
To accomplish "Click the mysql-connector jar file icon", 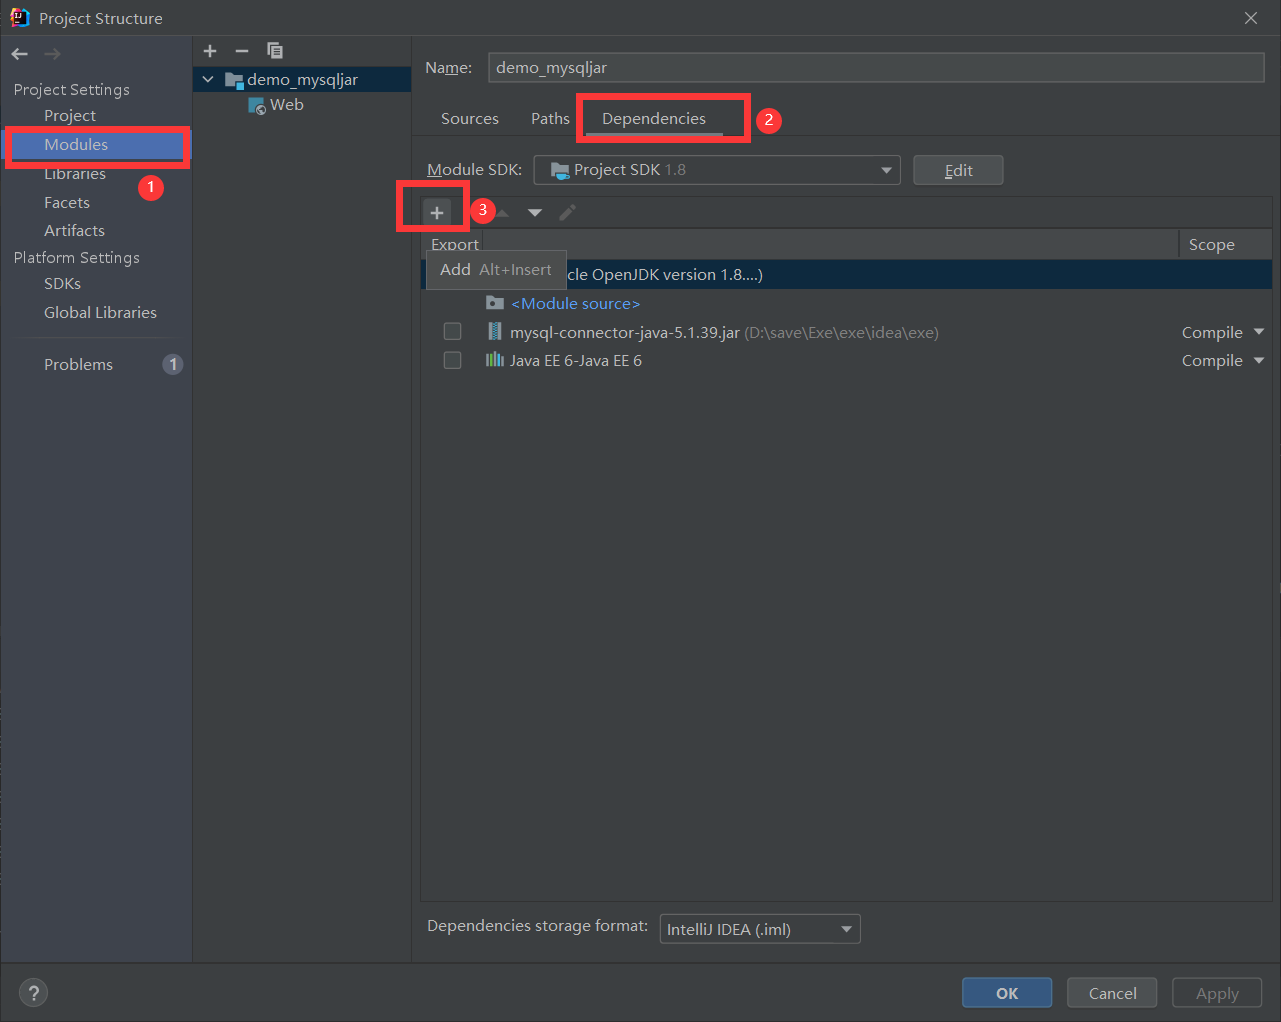I will pos(494,332).
